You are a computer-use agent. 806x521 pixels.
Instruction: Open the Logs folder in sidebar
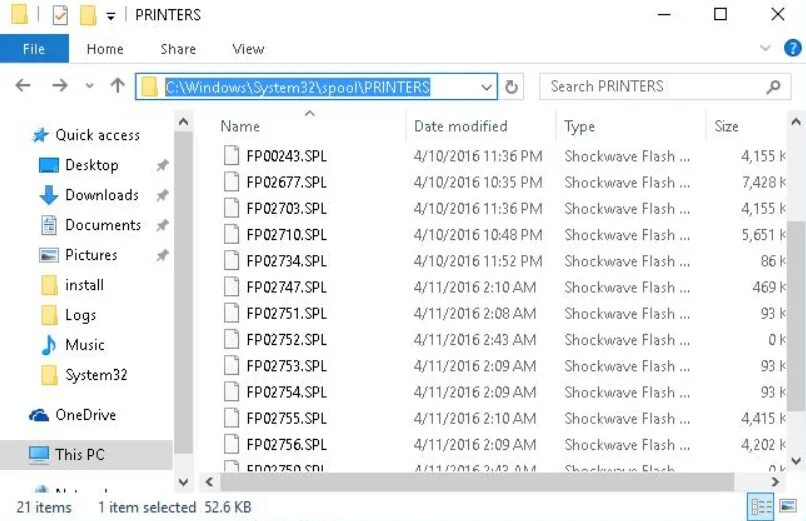pos(80,314)
